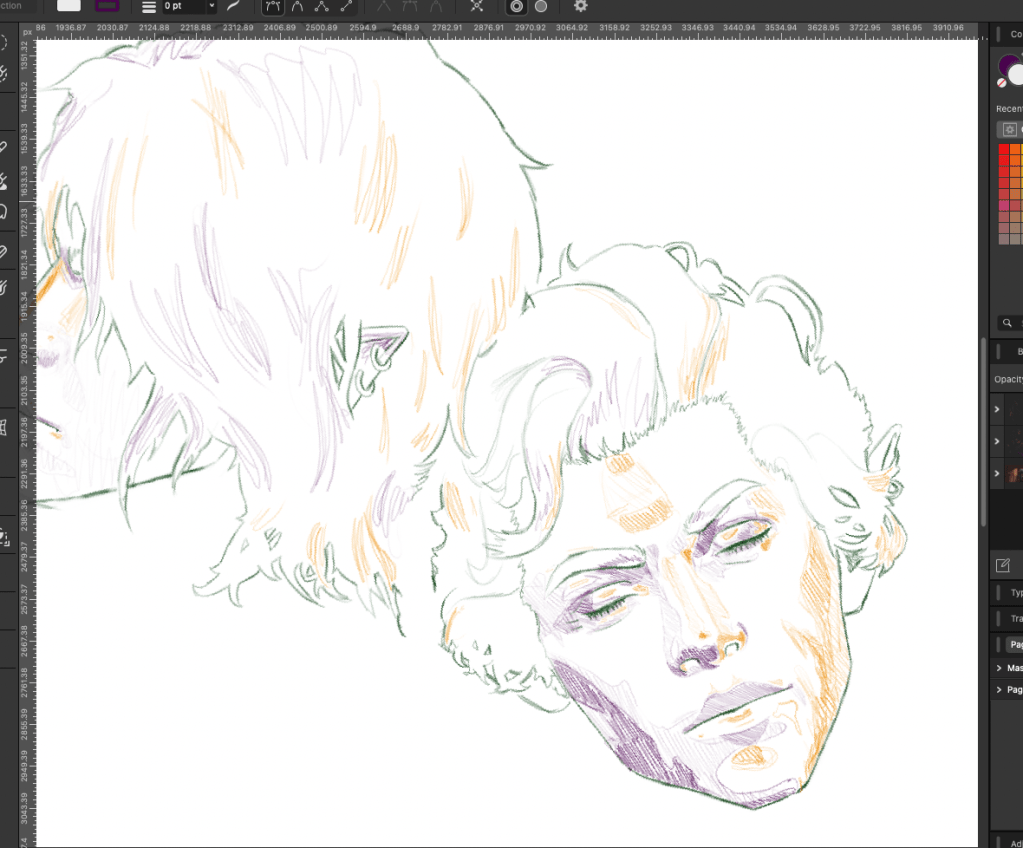Viewport: 1023px width, 848px height.
Task: Open the stroke width dropdown showing 0 pt
Action: click(190, 6)
